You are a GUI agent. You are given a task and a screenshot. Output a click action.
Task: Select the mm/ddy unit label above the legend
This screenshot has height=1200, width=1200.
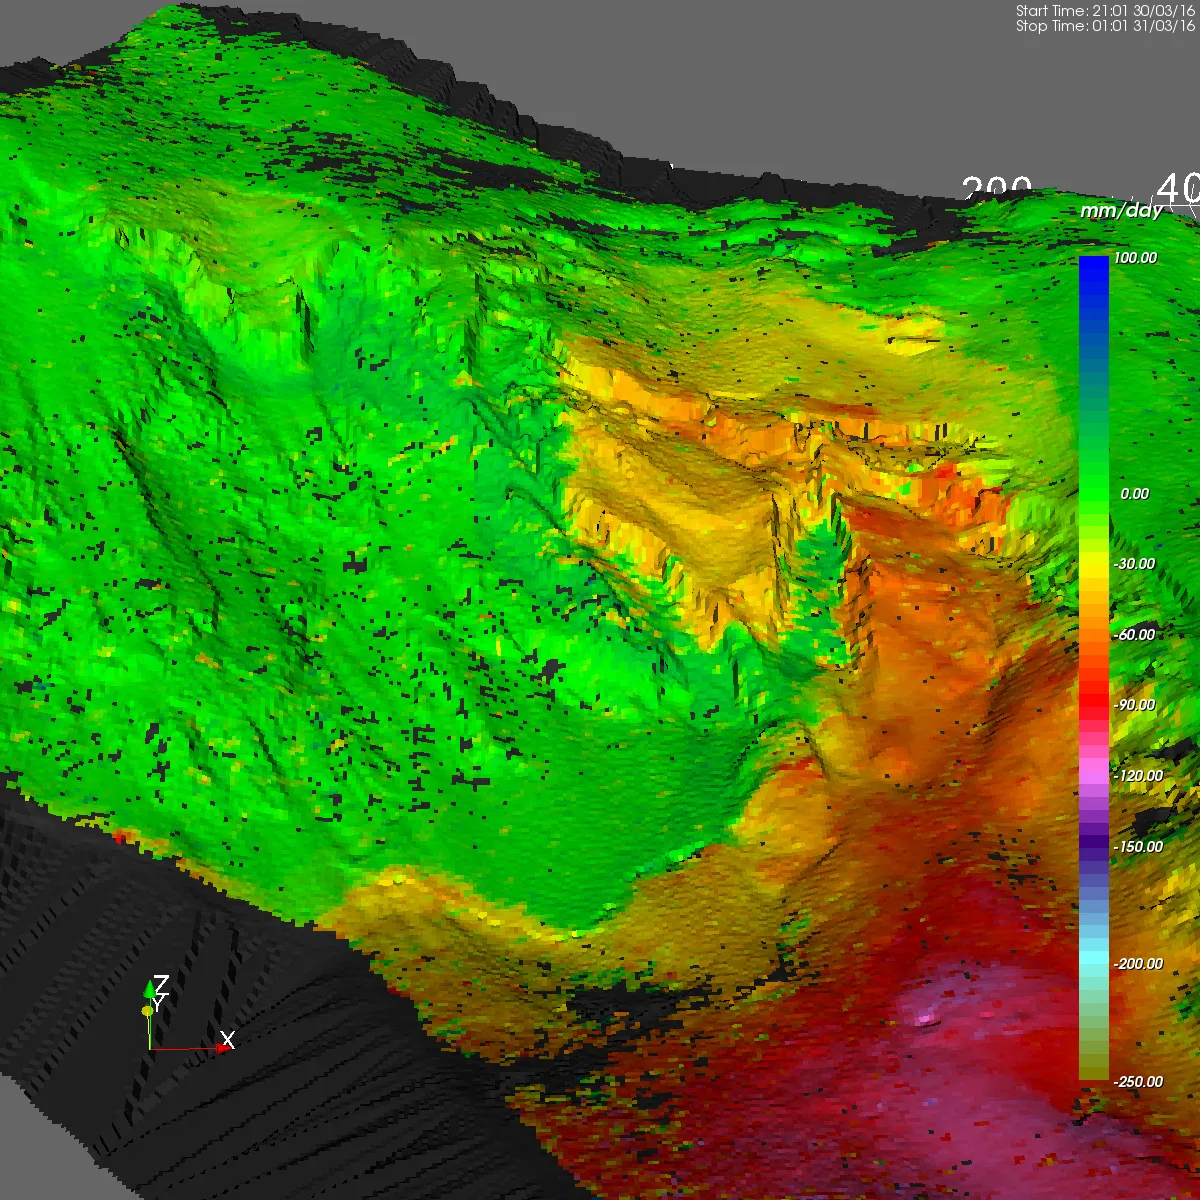coord(1121,211)
